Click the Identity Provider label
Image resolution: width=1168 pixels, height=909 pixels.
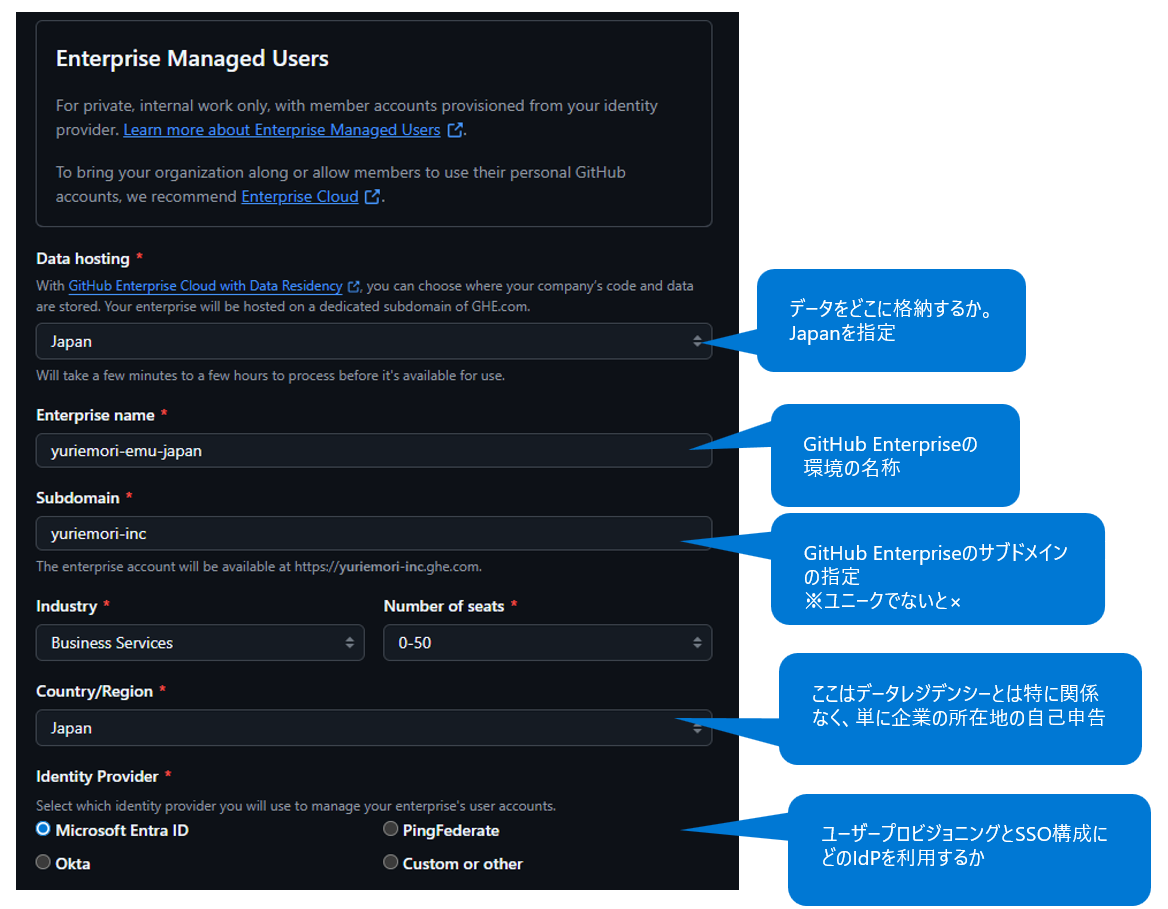tap(98, 776)
